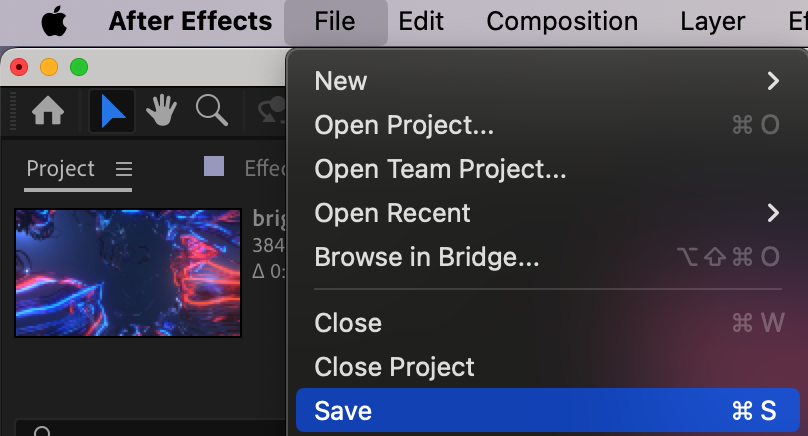The width and height of the screenshot is (808, 436).
Task: Click the Effect Controls panel color square
Action: pyautogui.click(x=214, y=167)
